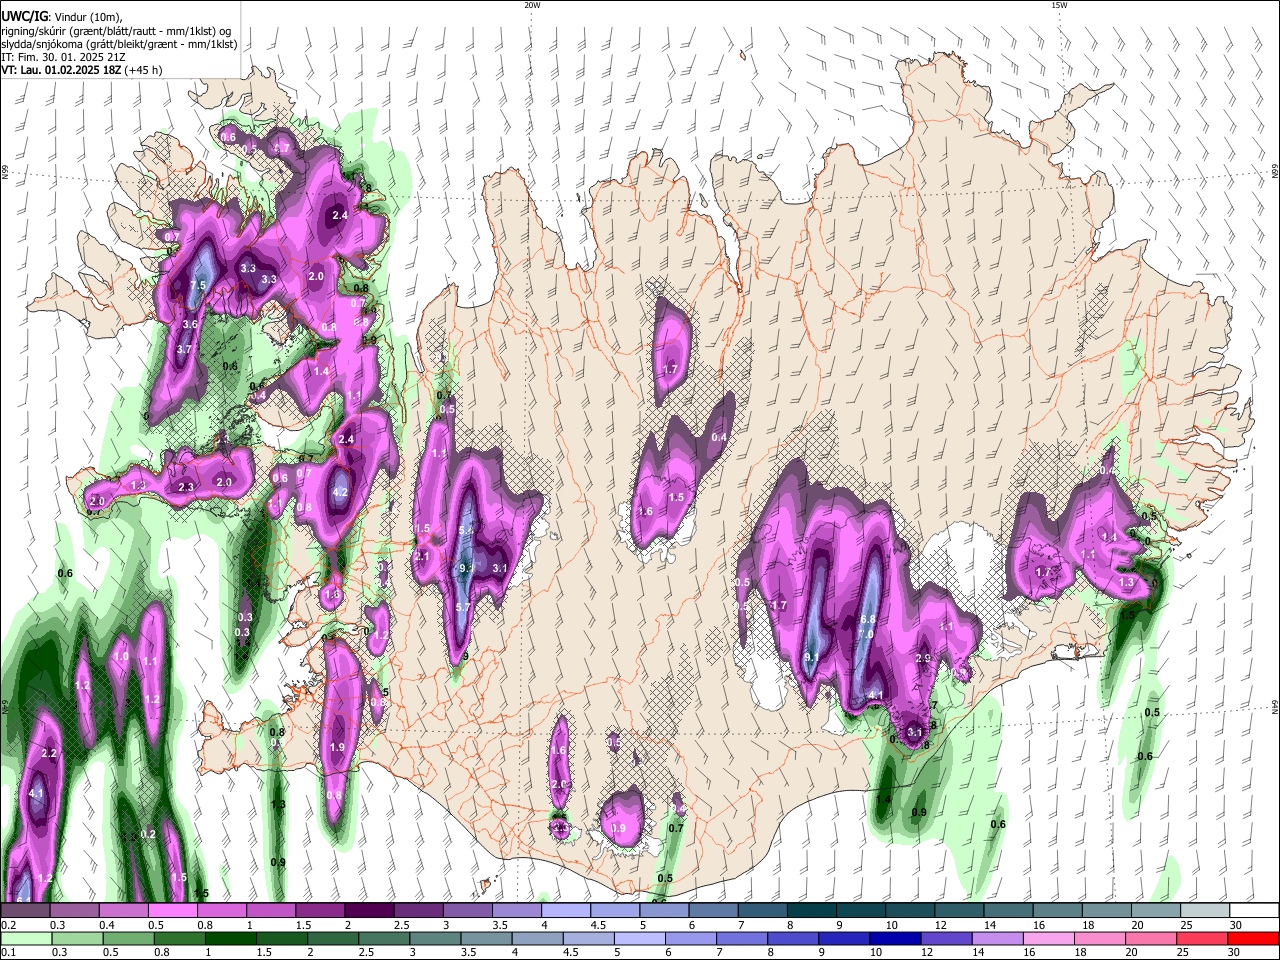Image resolution: width=1280 pixels, height=960 pixels.
Task: Click the 7.0 snowfall value on map
Action: tap(866, 634)
